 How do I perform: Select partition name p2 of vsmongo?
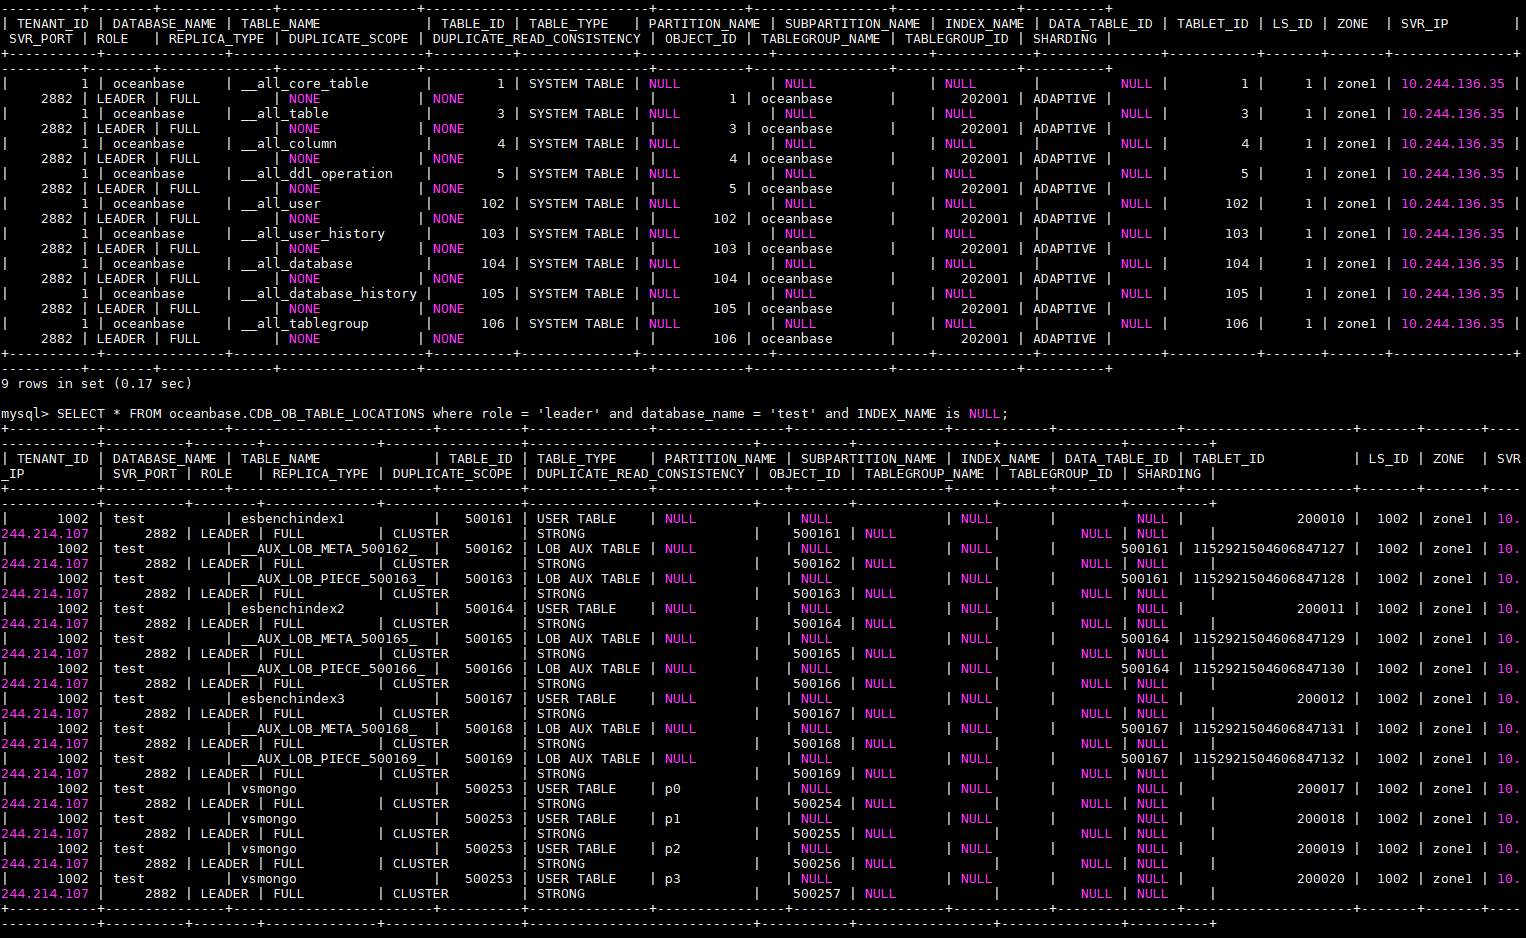673,849
